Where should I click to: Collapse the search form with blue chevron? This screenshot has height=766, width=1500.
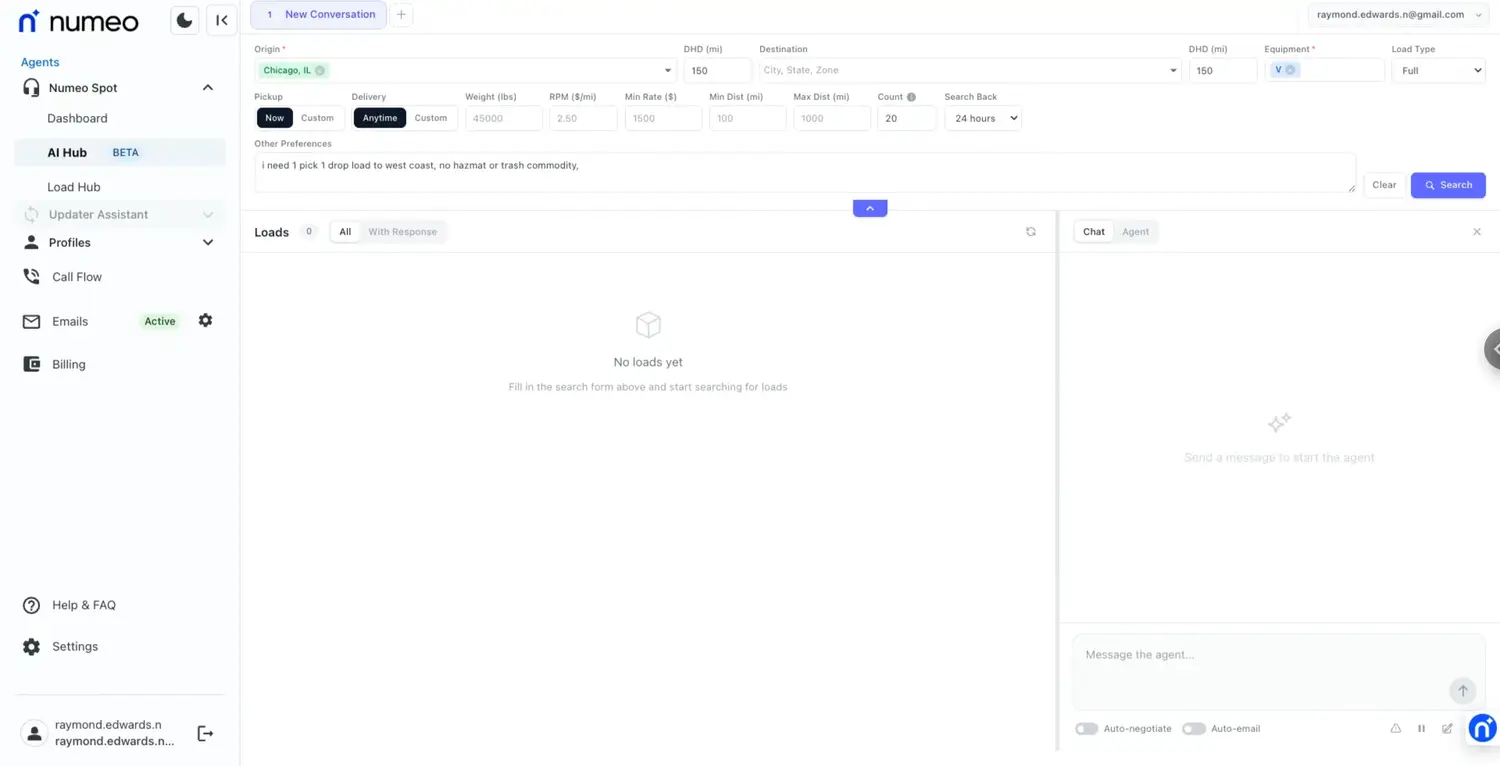pos(870,208)
